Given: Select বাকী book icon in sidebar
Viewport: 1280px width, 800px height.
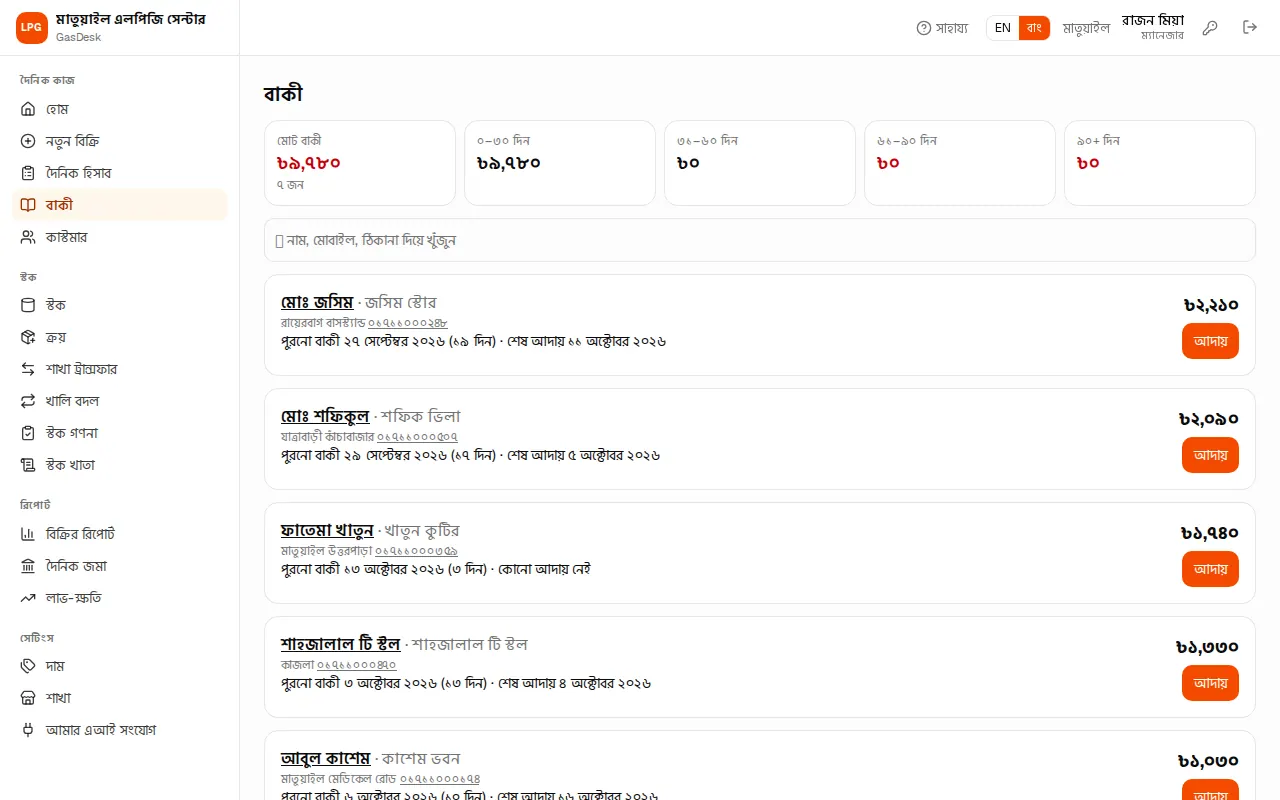Looking at the screenshot, I should tap(120, 205).
